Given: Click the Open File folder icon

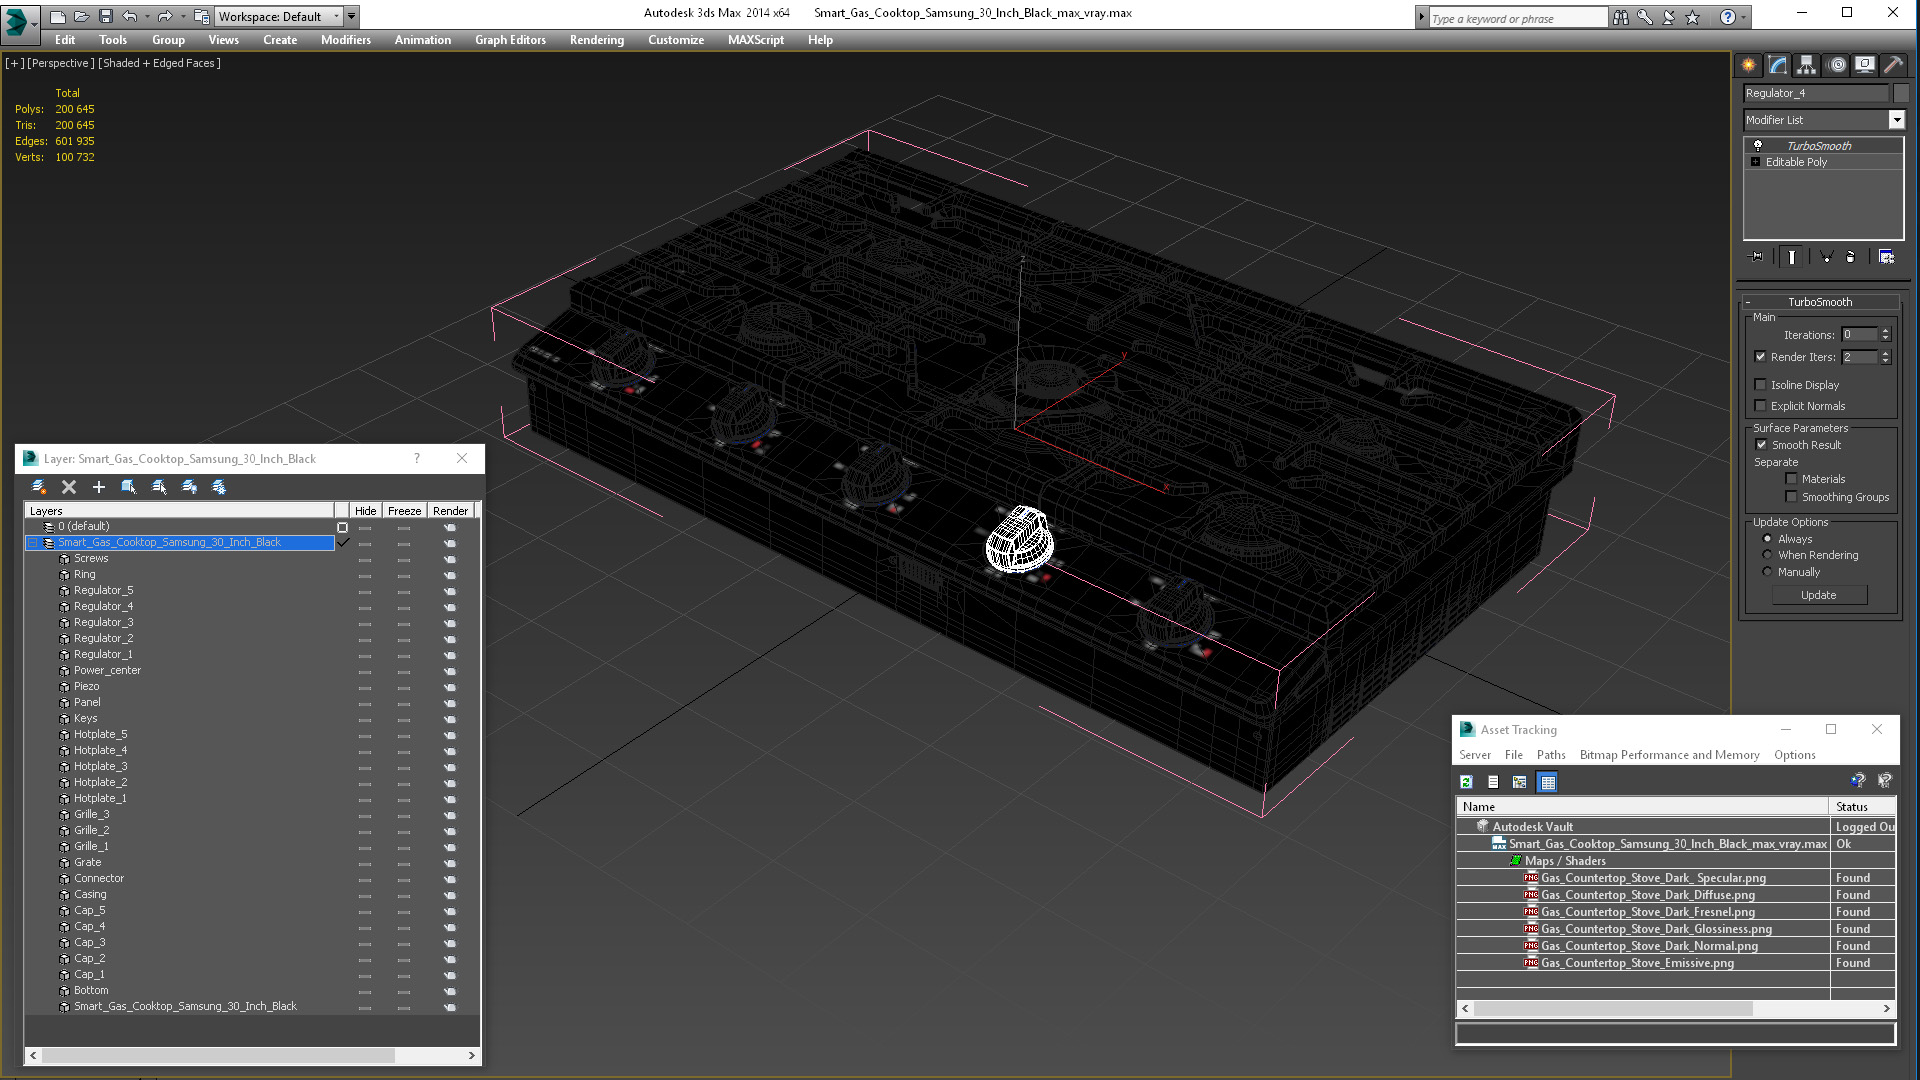Looking at the screenshot, I should point(81,16).
